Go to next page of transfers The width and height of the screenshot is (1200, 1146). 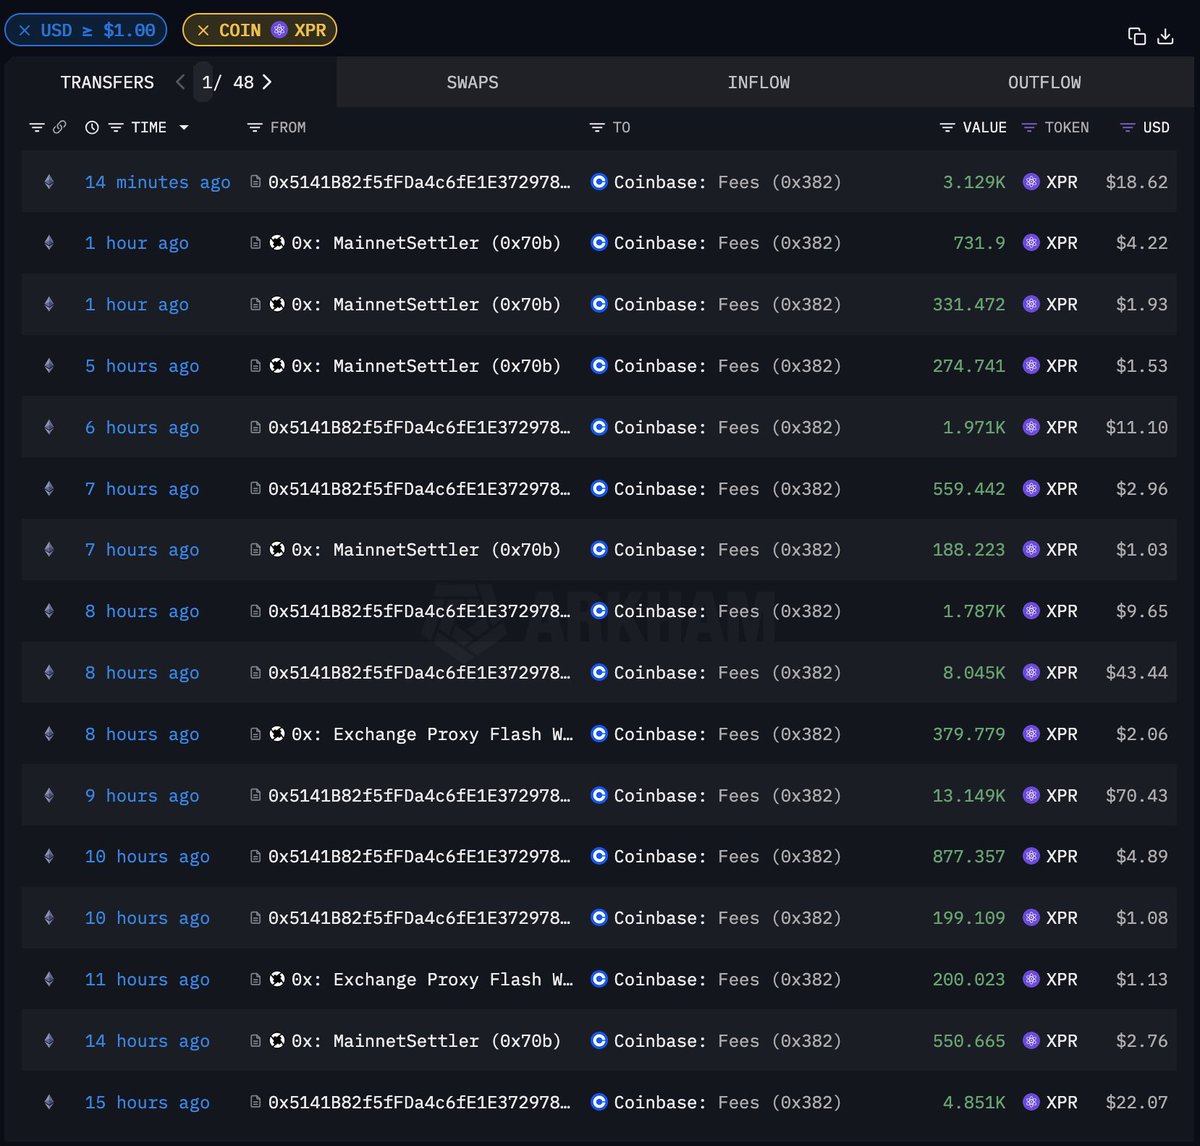click(267, 82)
